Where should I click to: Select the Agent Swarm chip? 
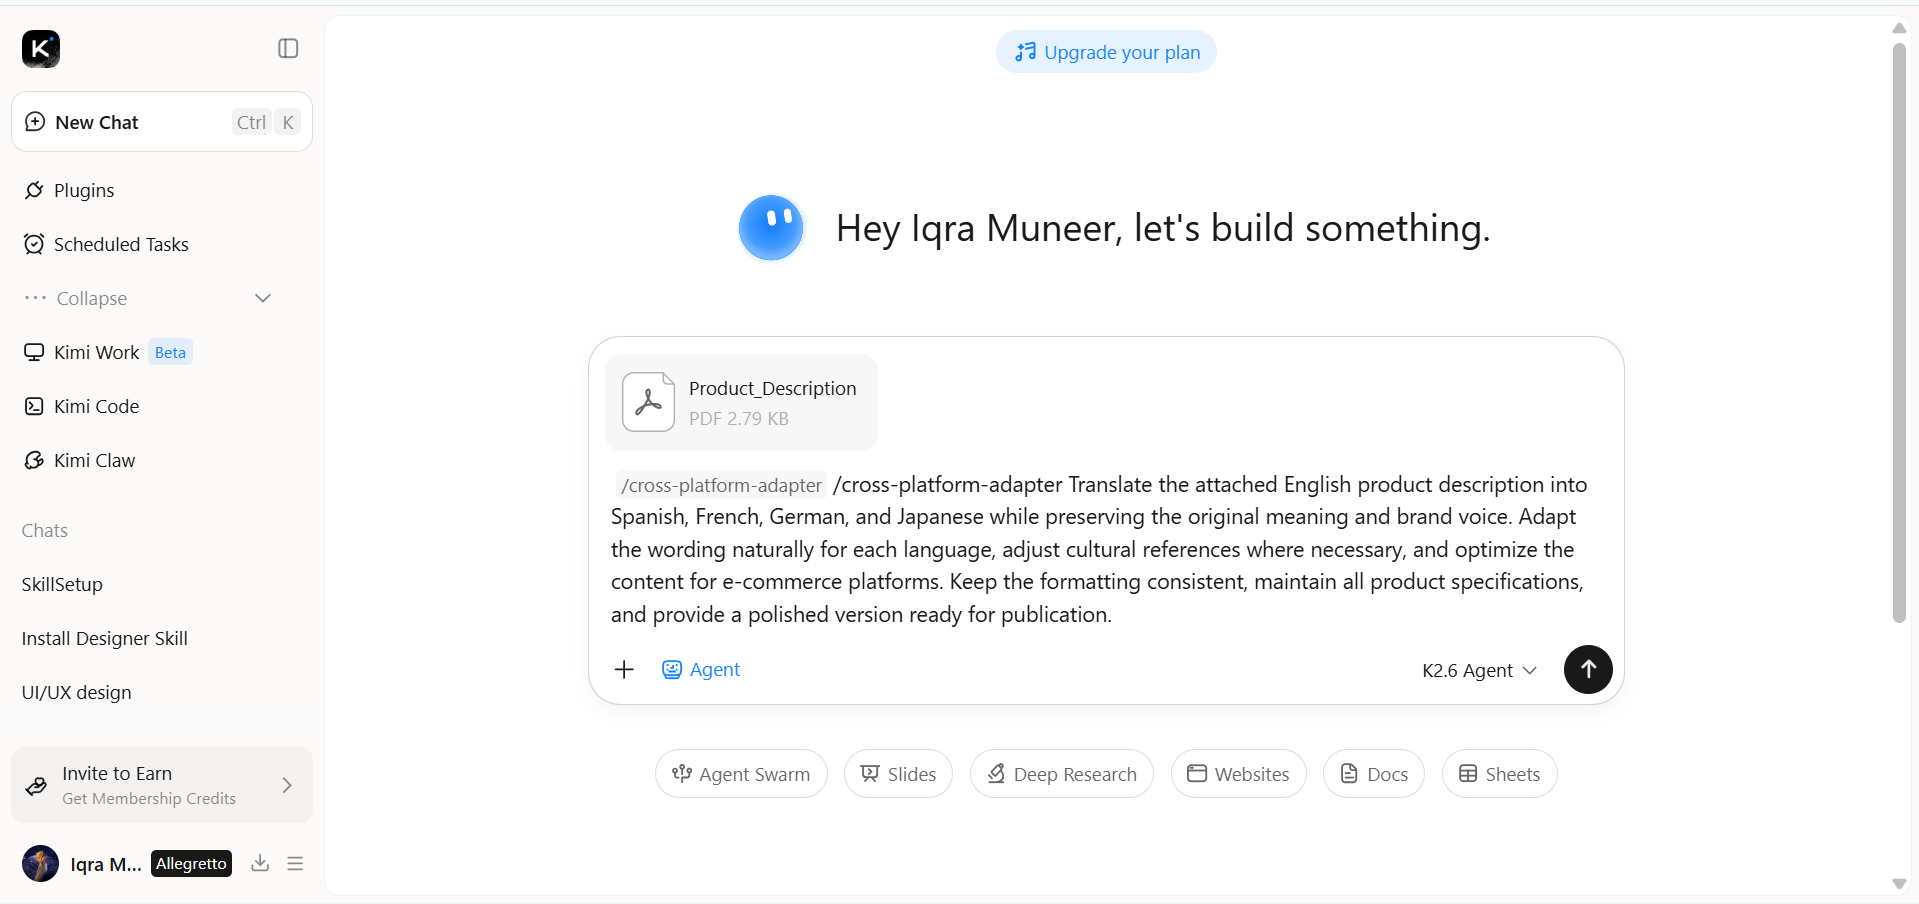point(741,774)
